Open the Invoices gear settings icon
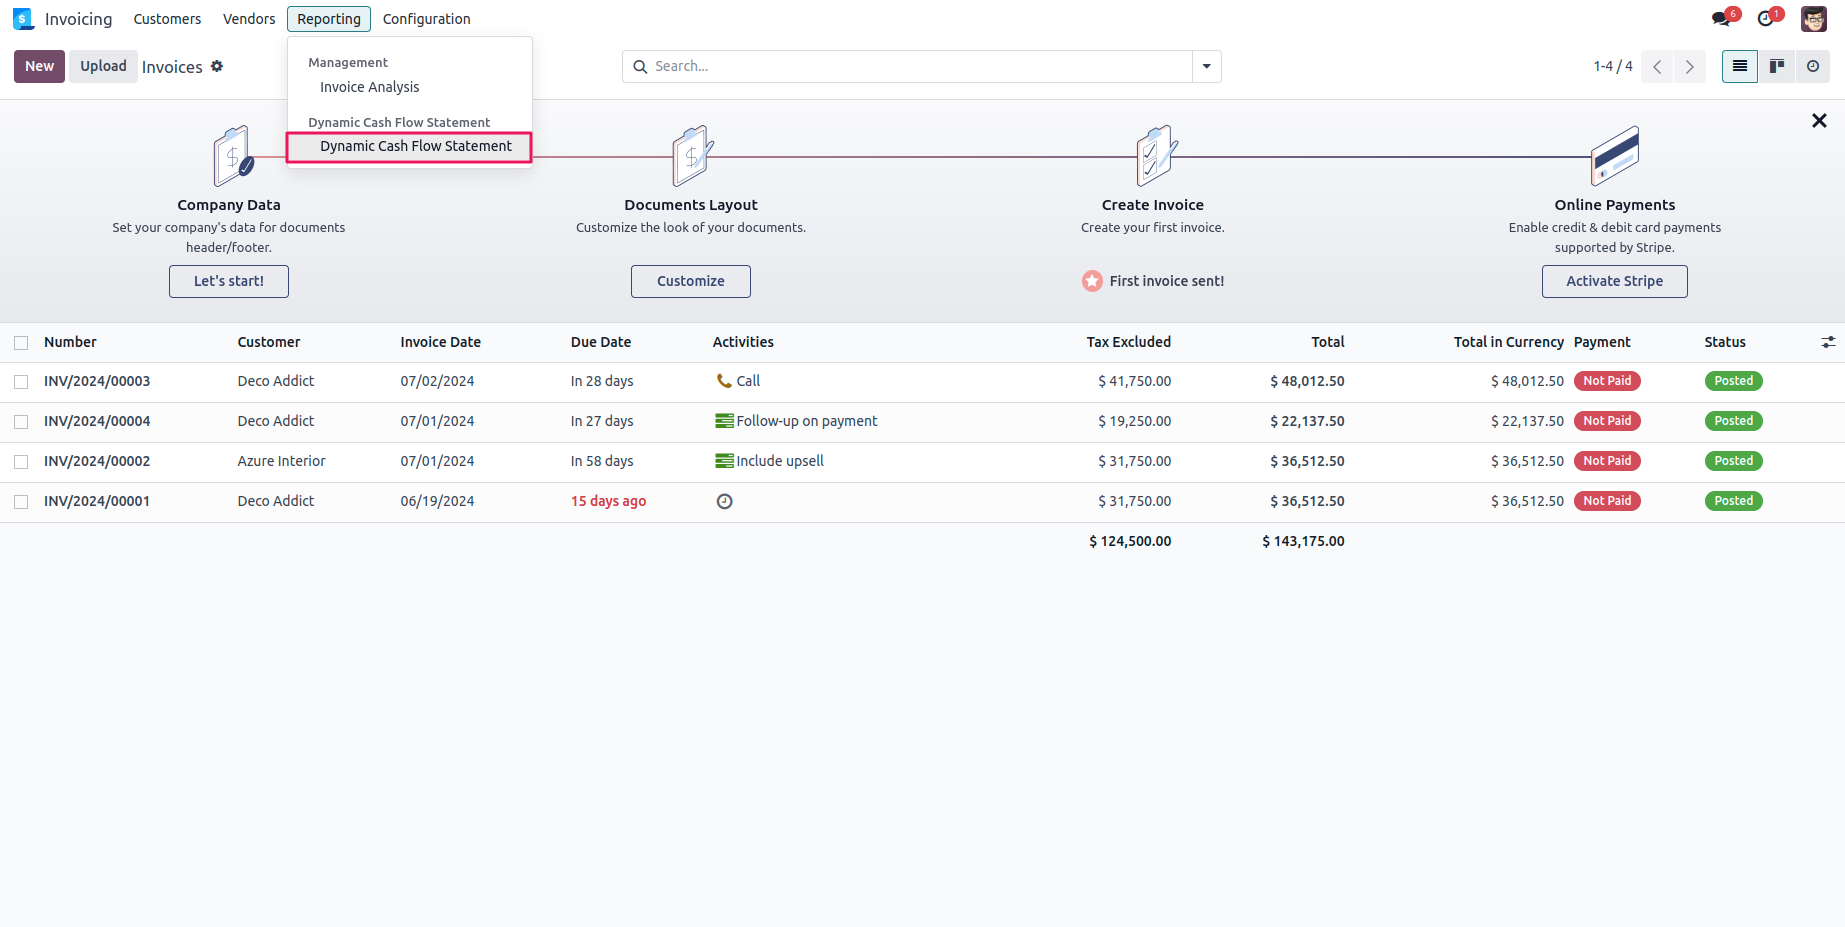1845x927 pixels. coord(217,66)
